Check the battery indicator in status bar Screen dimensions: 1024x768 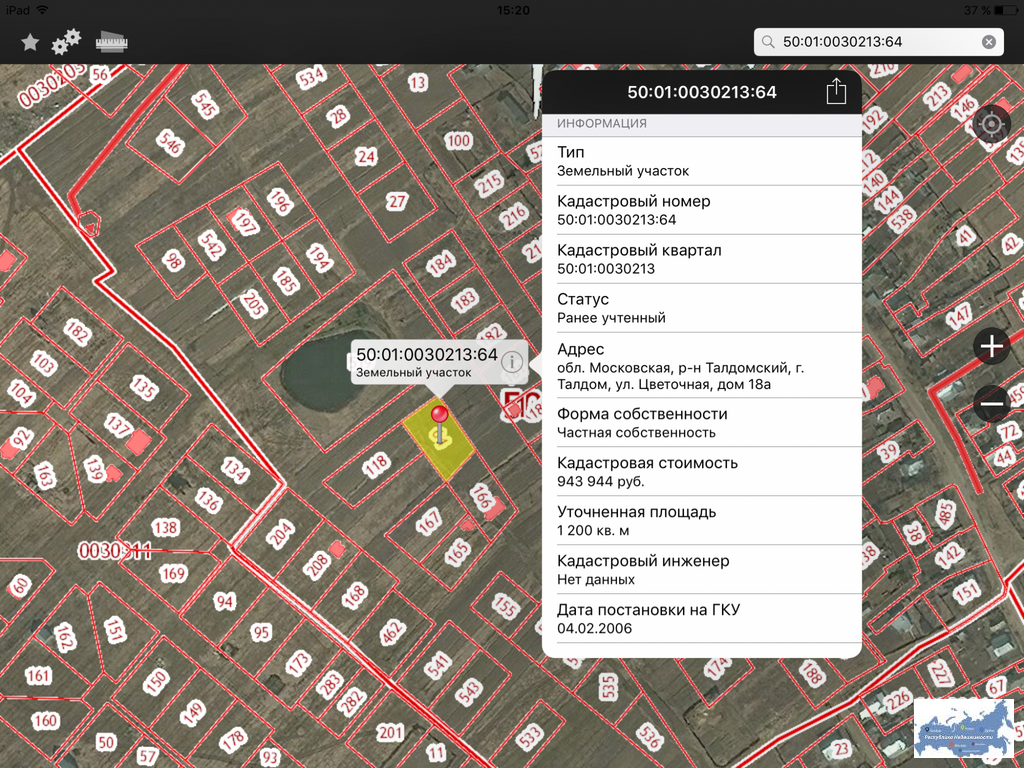[x=1005, y=10]
